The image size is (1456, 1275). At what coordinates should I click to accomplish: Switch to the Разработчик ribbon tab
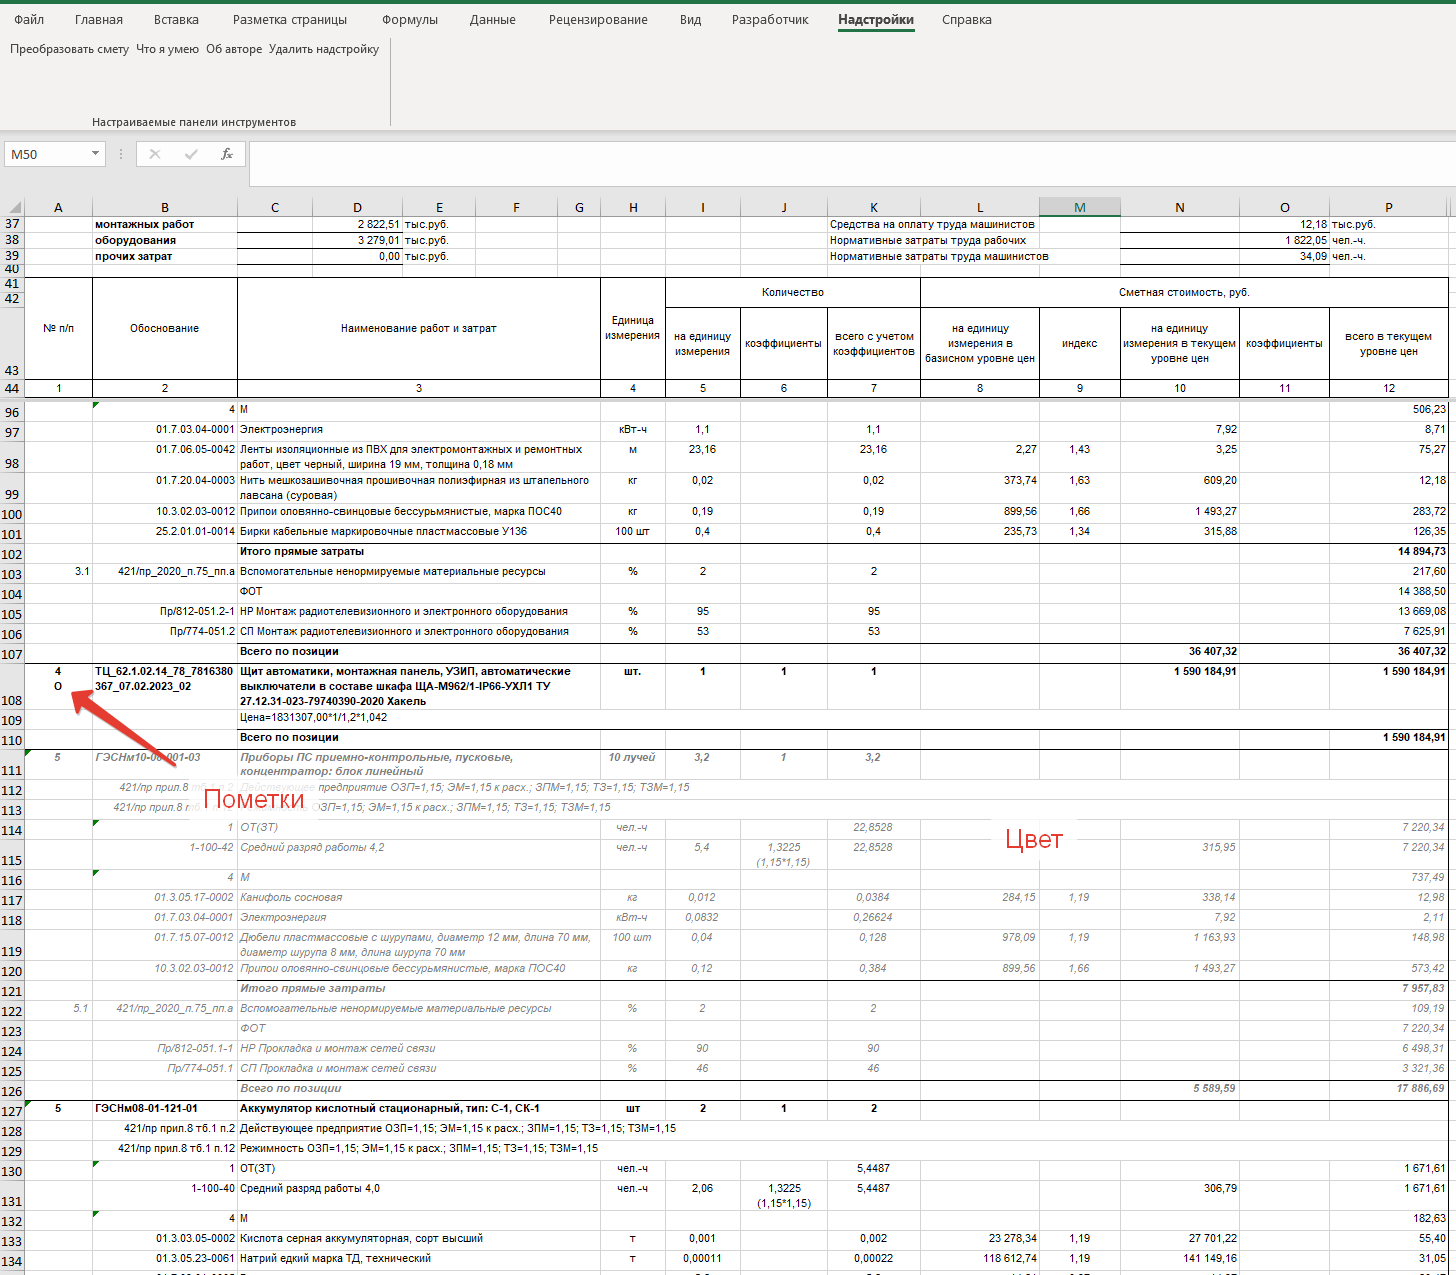[770, 19]
